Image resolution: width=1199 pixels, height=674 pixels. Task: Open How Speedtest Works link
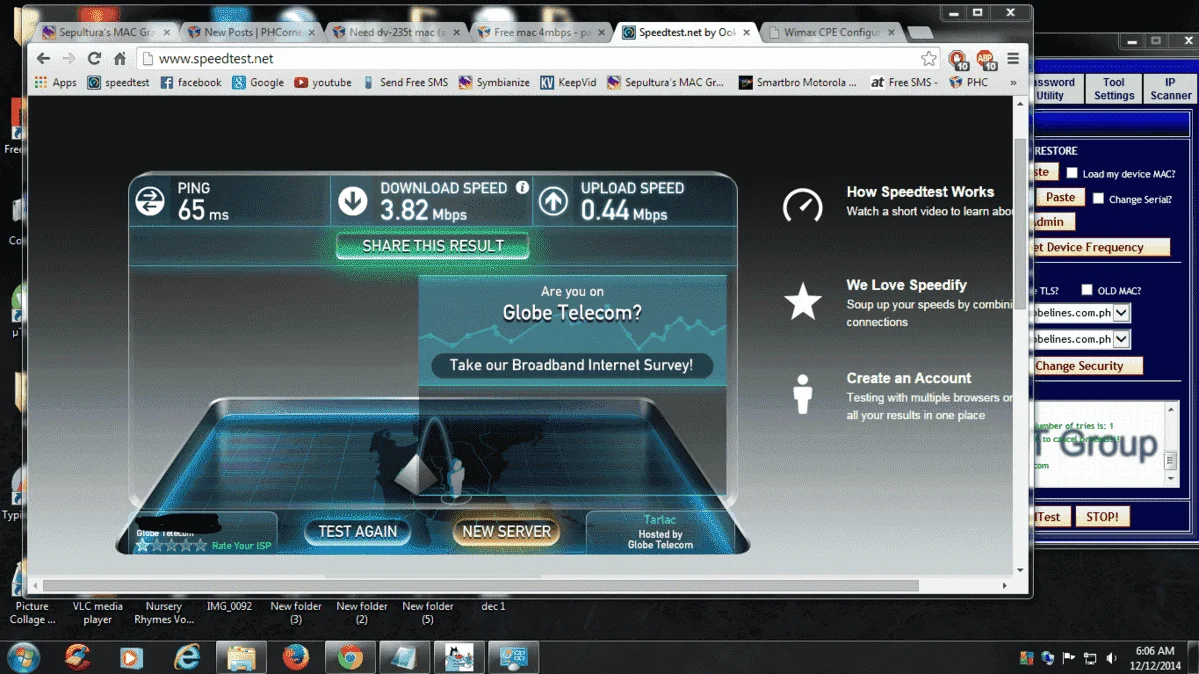(x=920, y=192)
